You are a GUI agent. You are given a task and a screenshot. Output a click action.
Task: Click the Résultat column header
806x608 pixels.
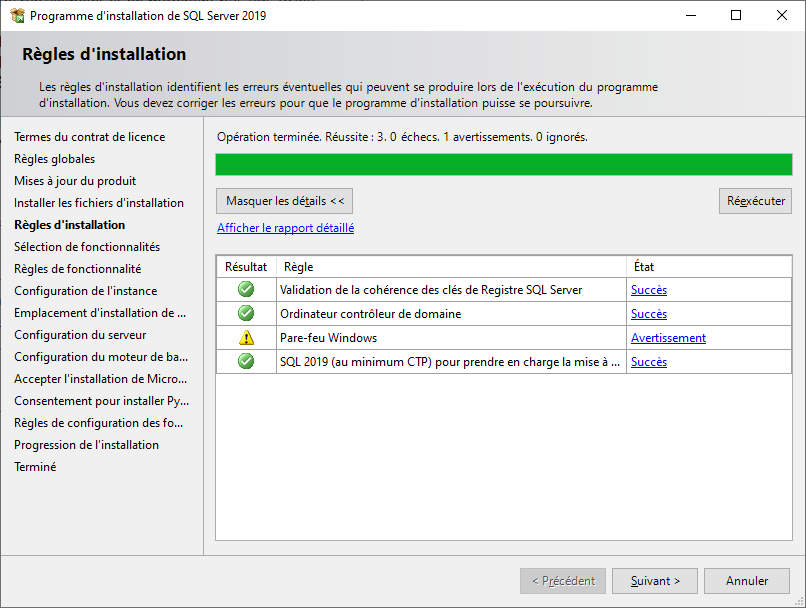246,267
